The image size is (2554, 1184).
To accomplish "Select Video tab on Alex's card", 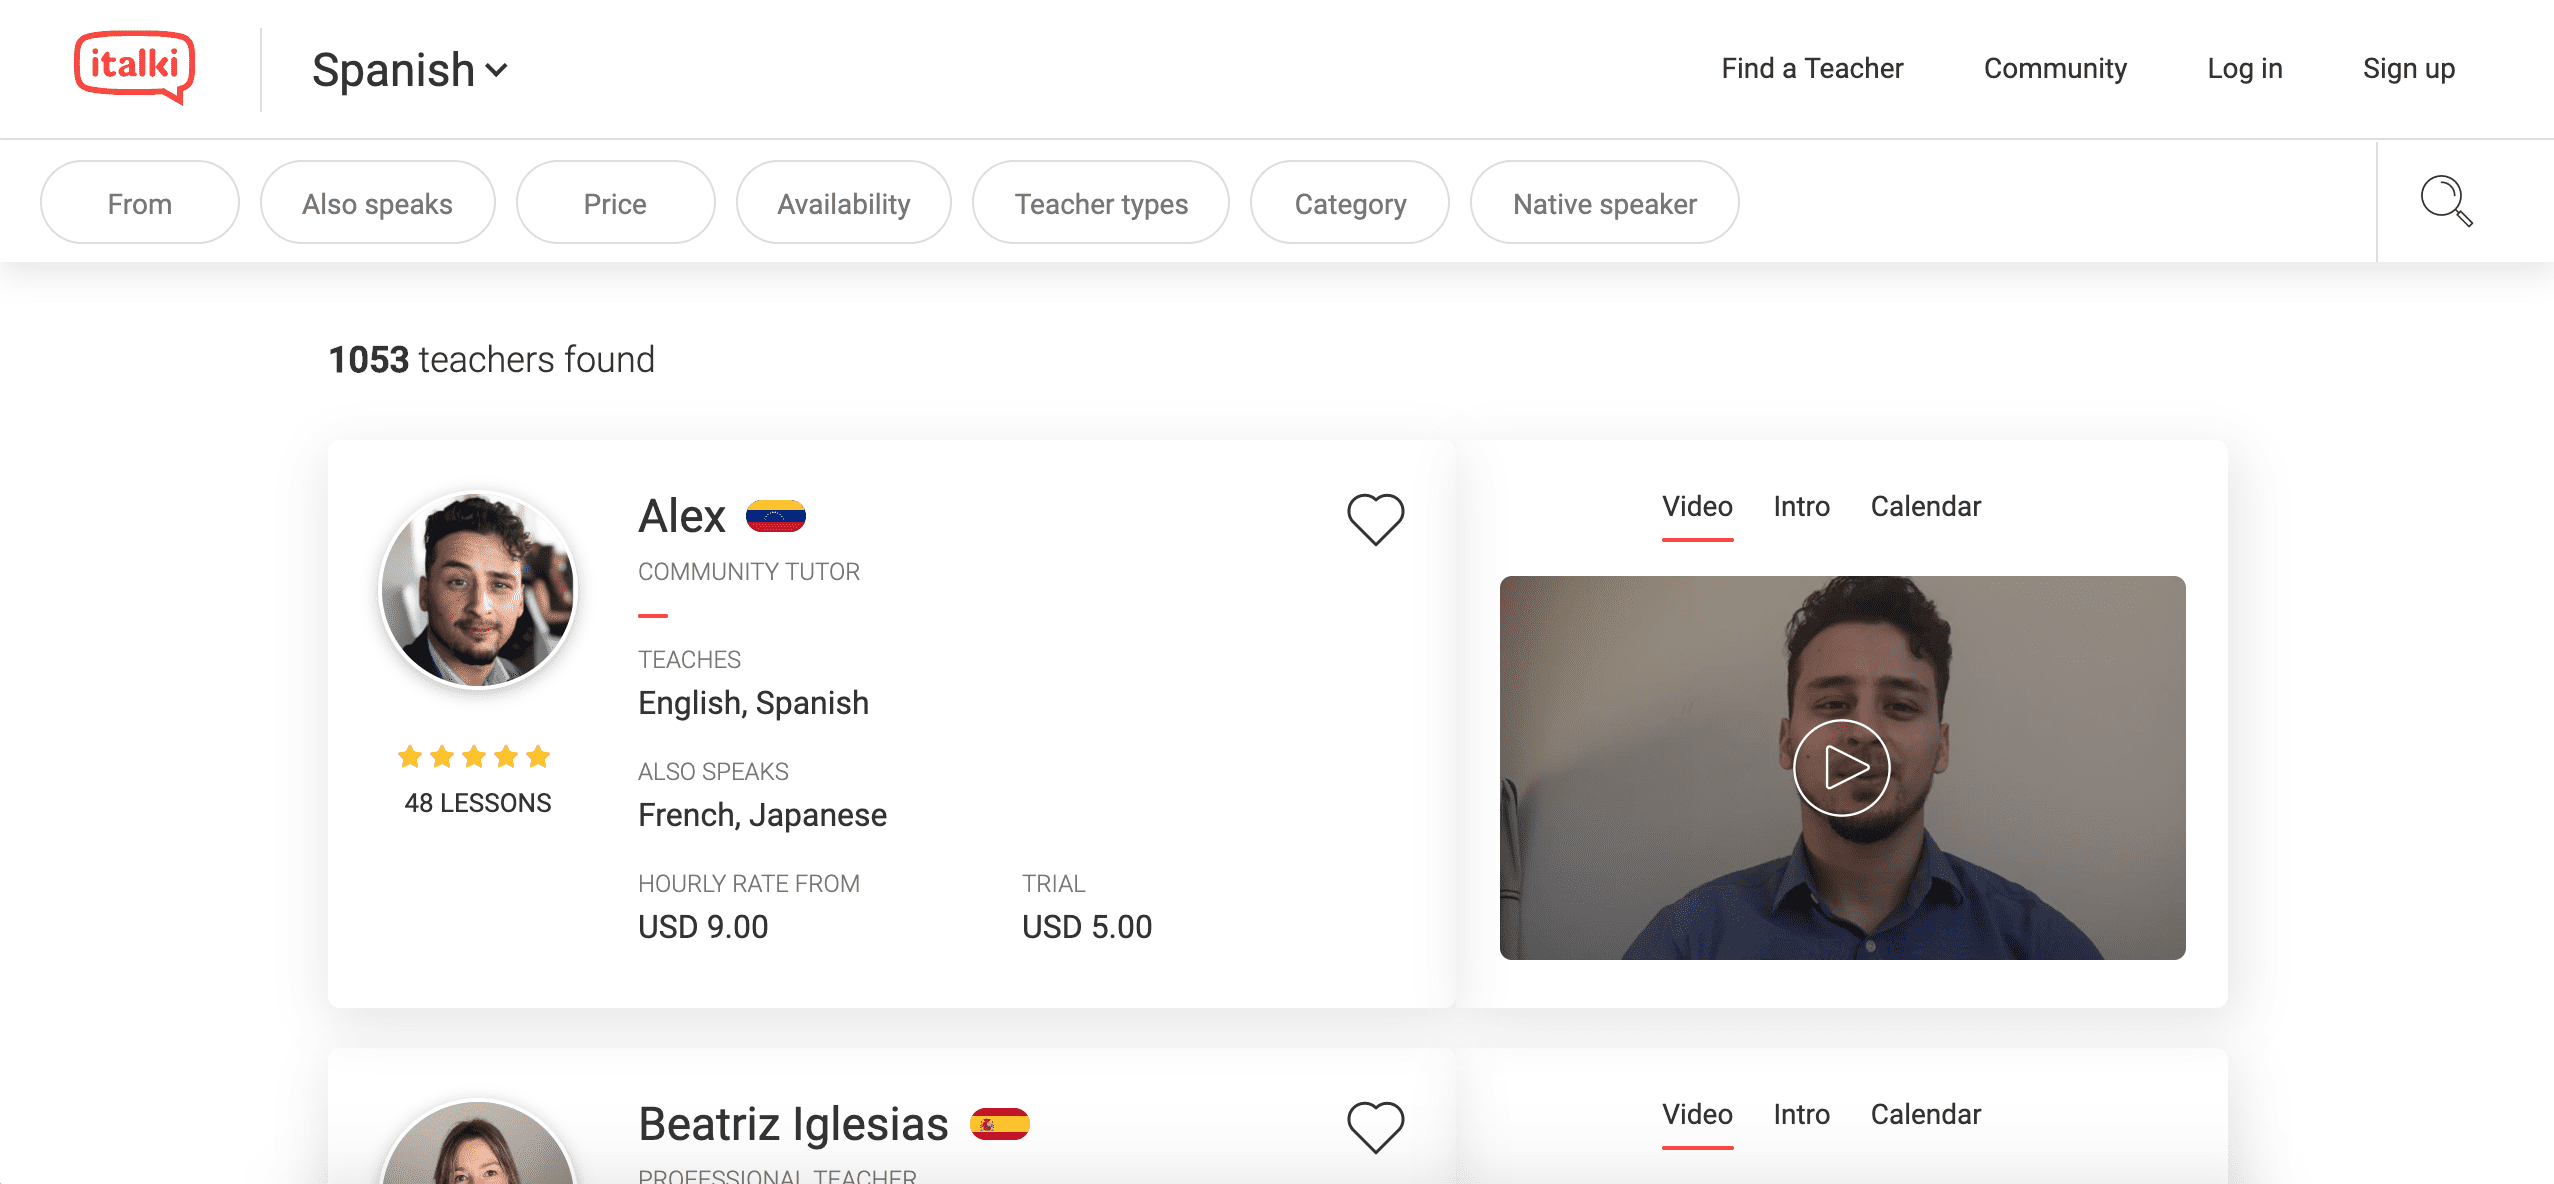I will pos(1697,507).
